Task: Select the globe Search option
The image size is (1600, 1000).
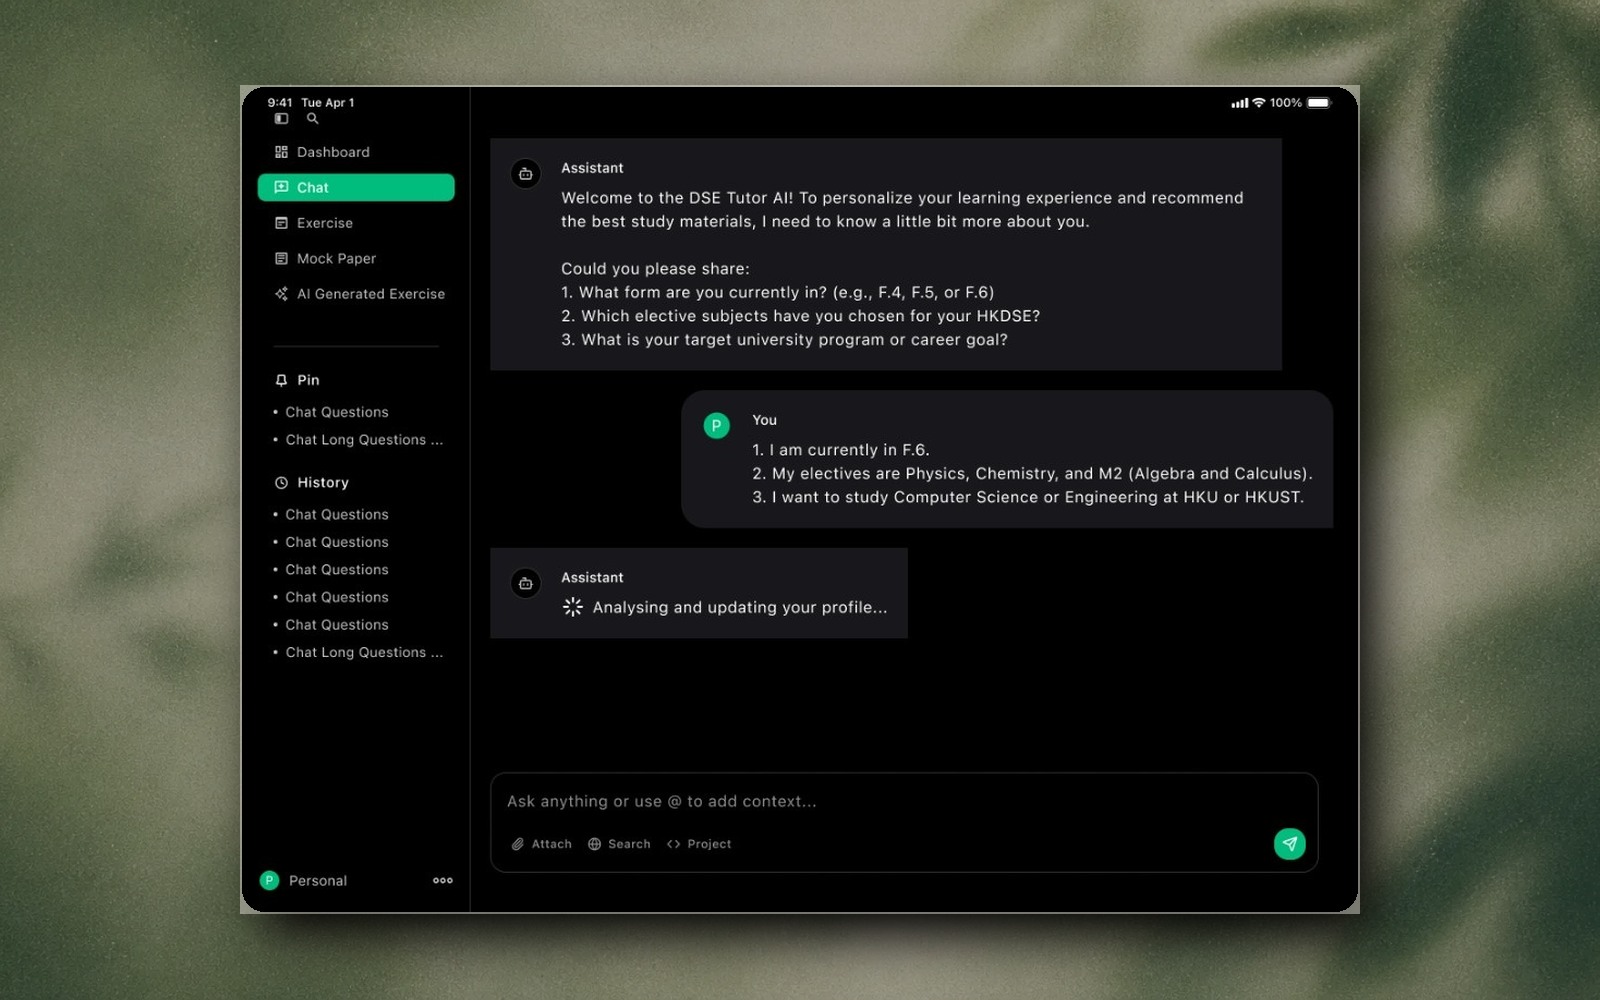Action: [x=619, y=844]
